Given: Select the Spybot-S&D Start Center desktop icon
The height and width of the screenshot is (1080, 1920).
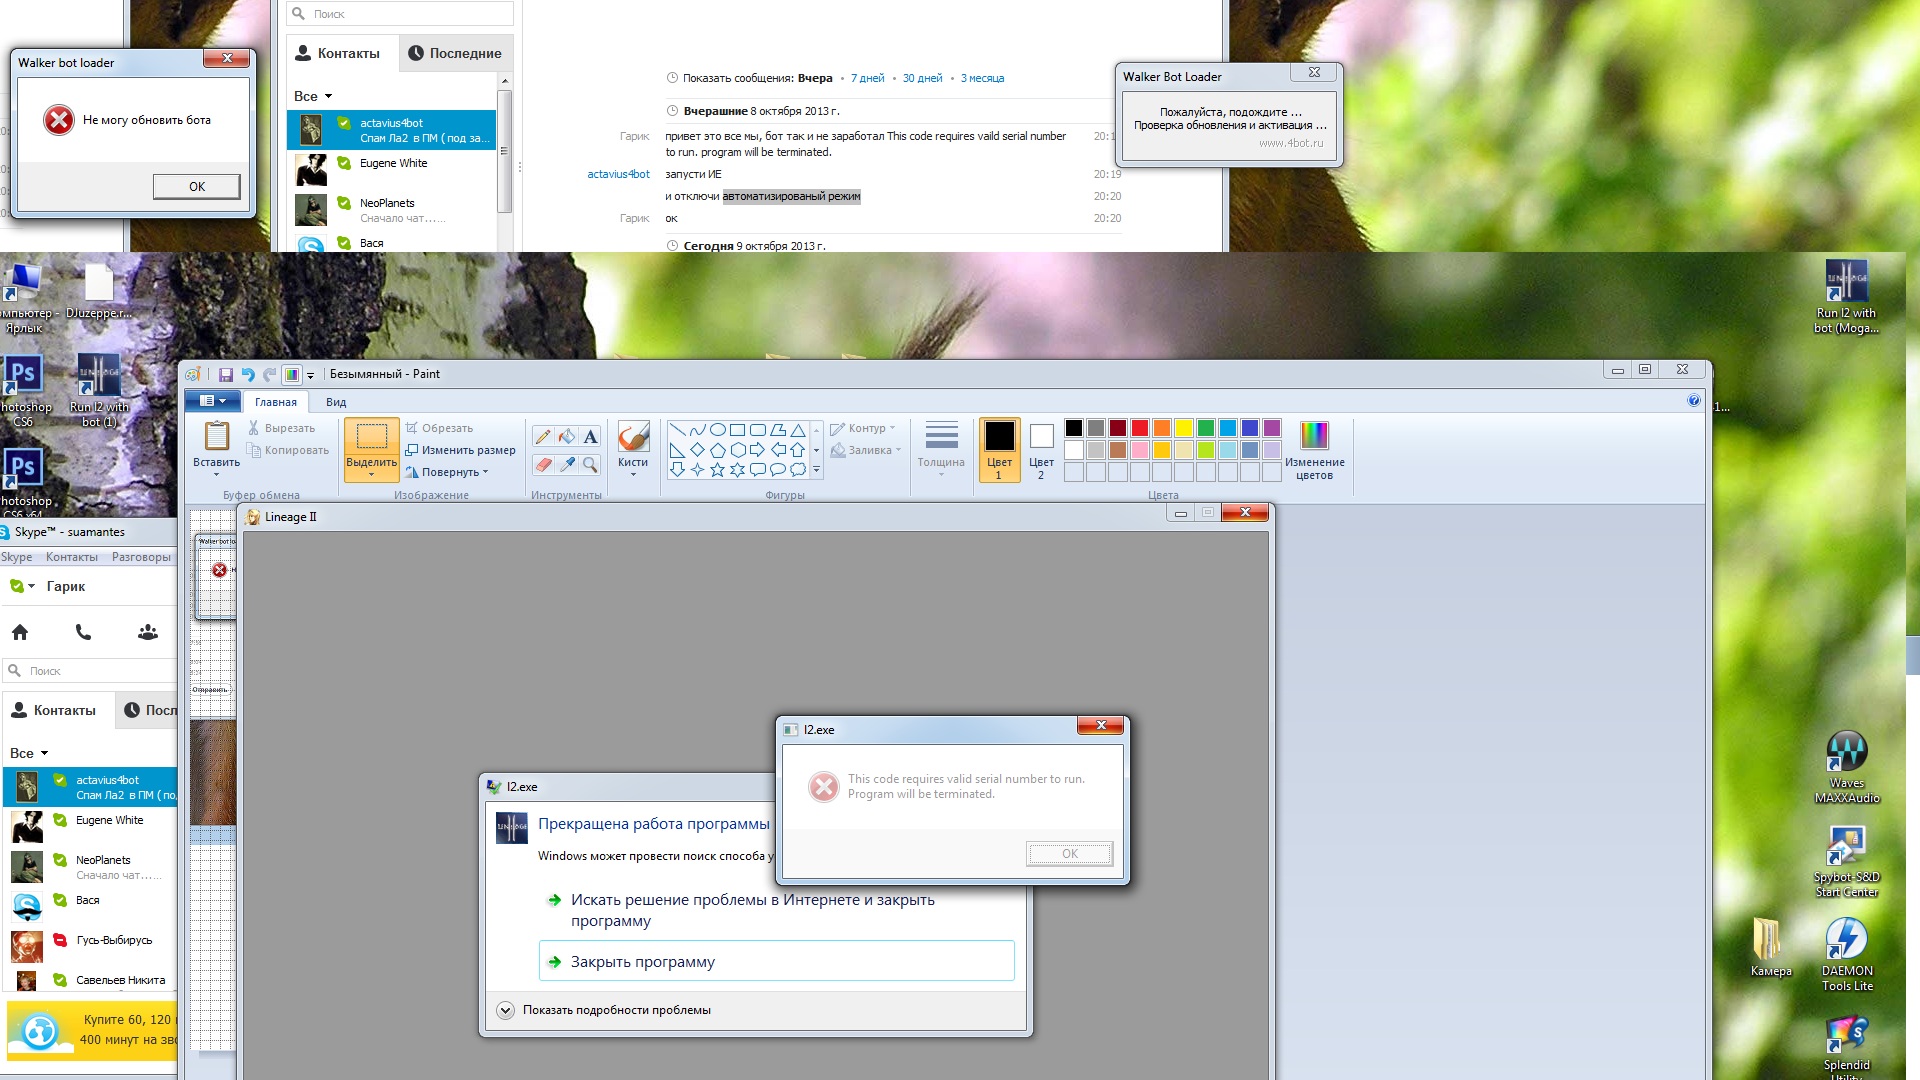Looking at the screenshot, I should [1846, 862].
